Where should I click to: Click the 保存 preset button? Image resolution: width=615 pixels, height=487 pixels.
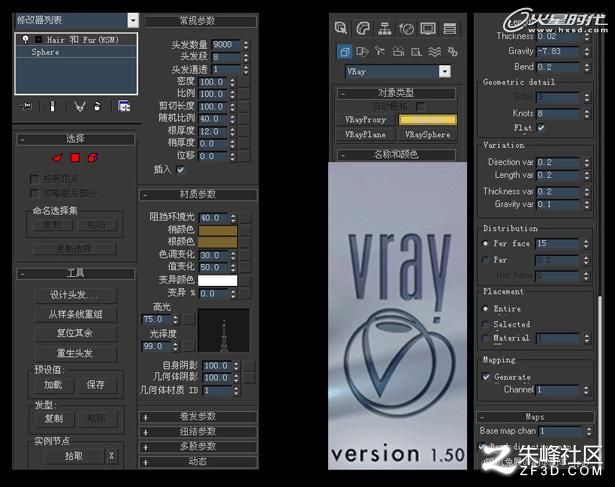[96, 385]
